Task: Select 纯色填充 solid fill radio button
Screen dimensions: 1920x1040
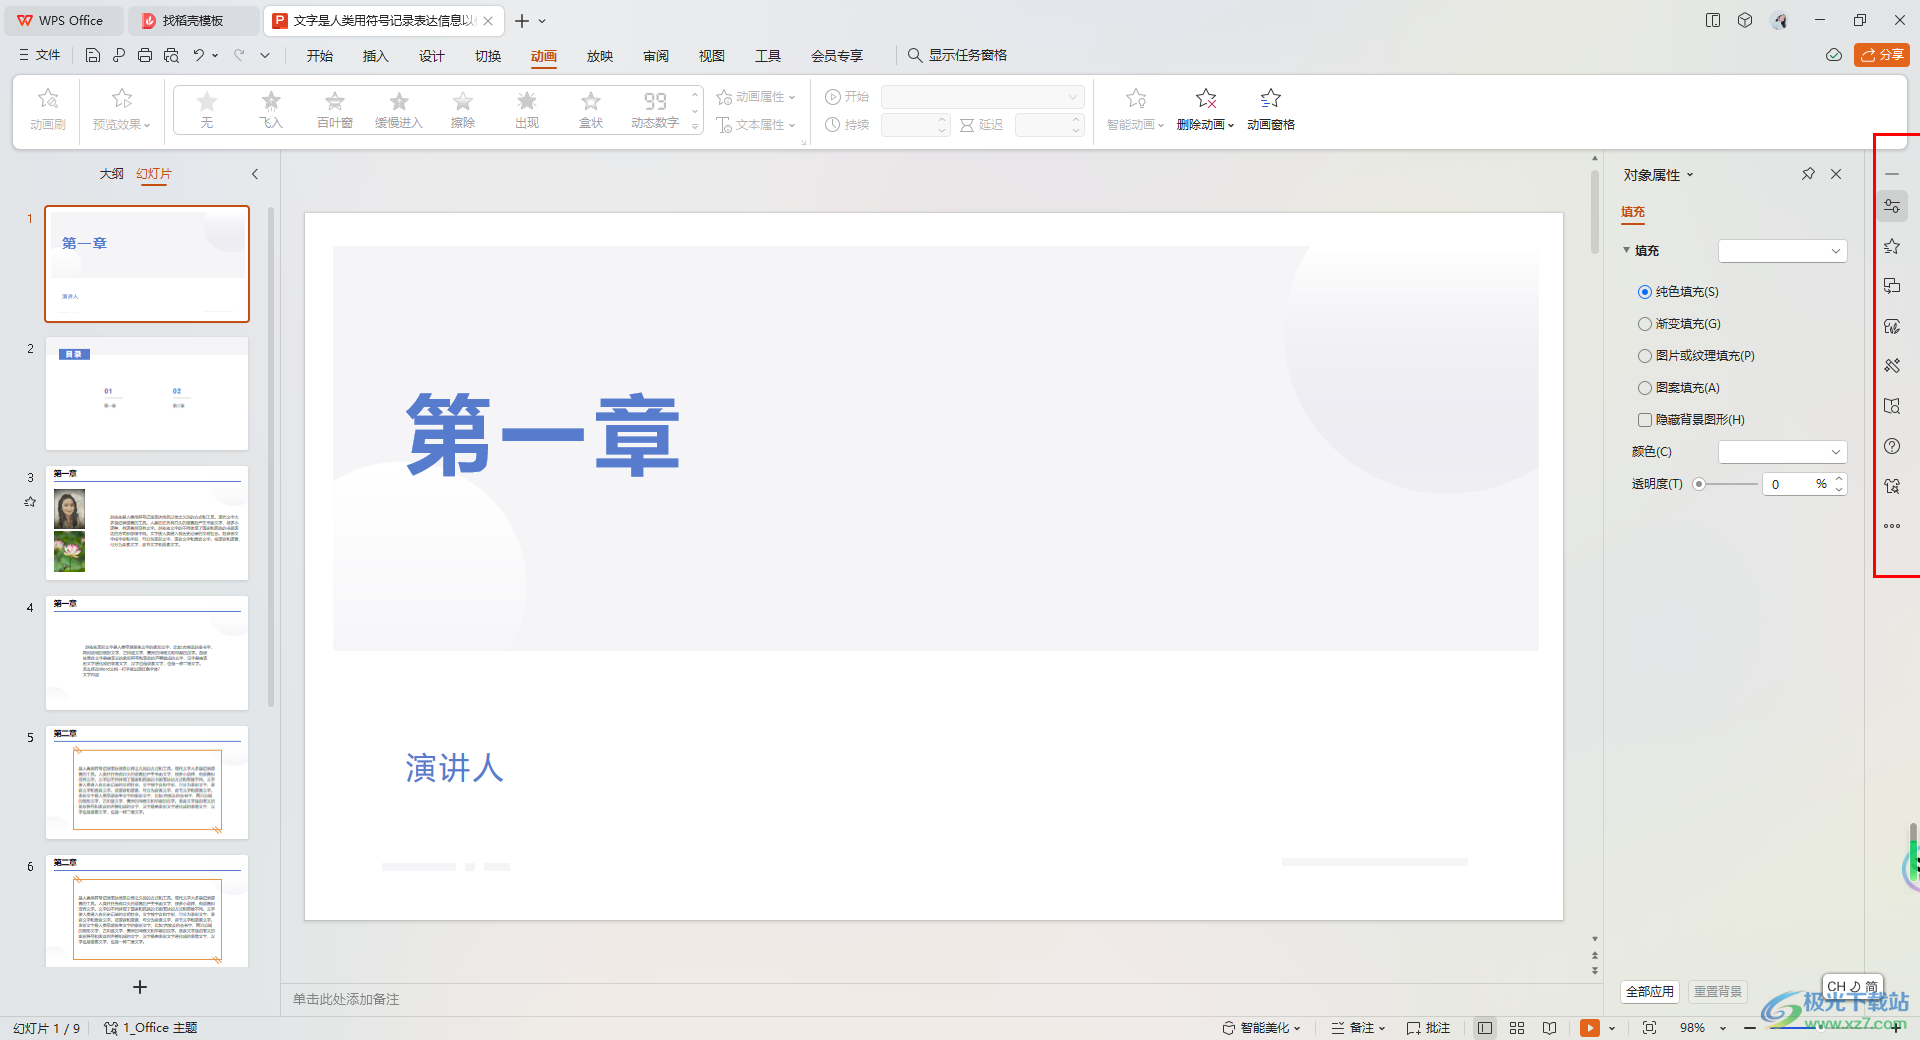Action: pyautogui.click(x=1645, y=292)
